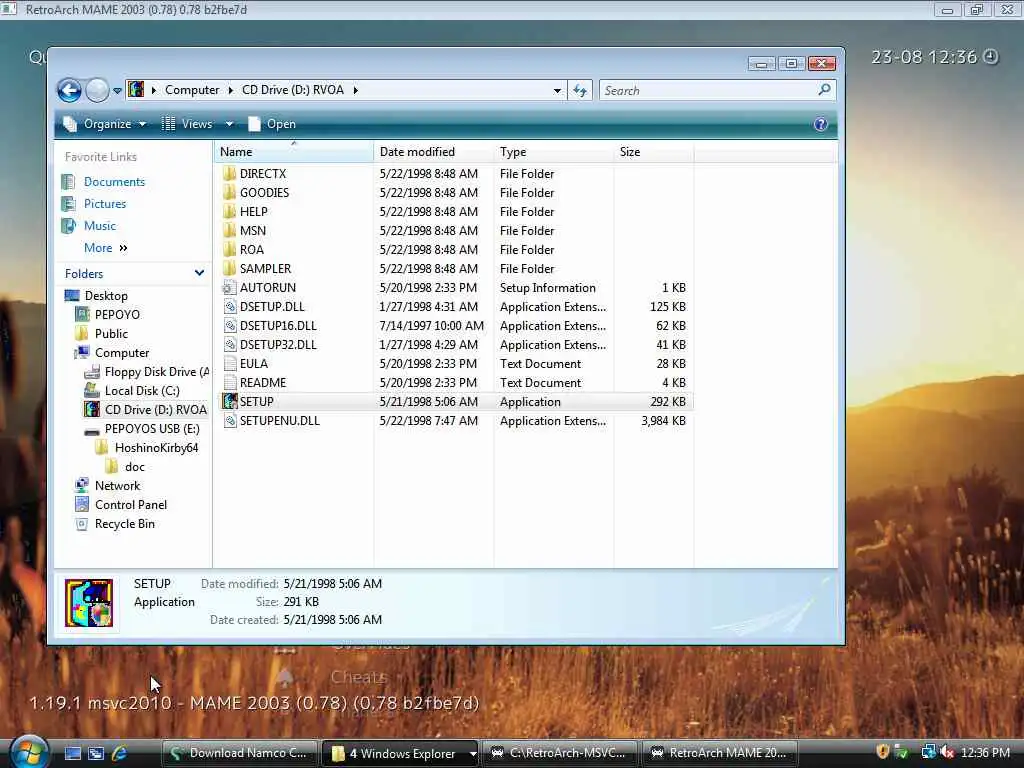Sort by Size column header
The width and height of the screenshot is (1024, 768).
click(x=654, y=152)
